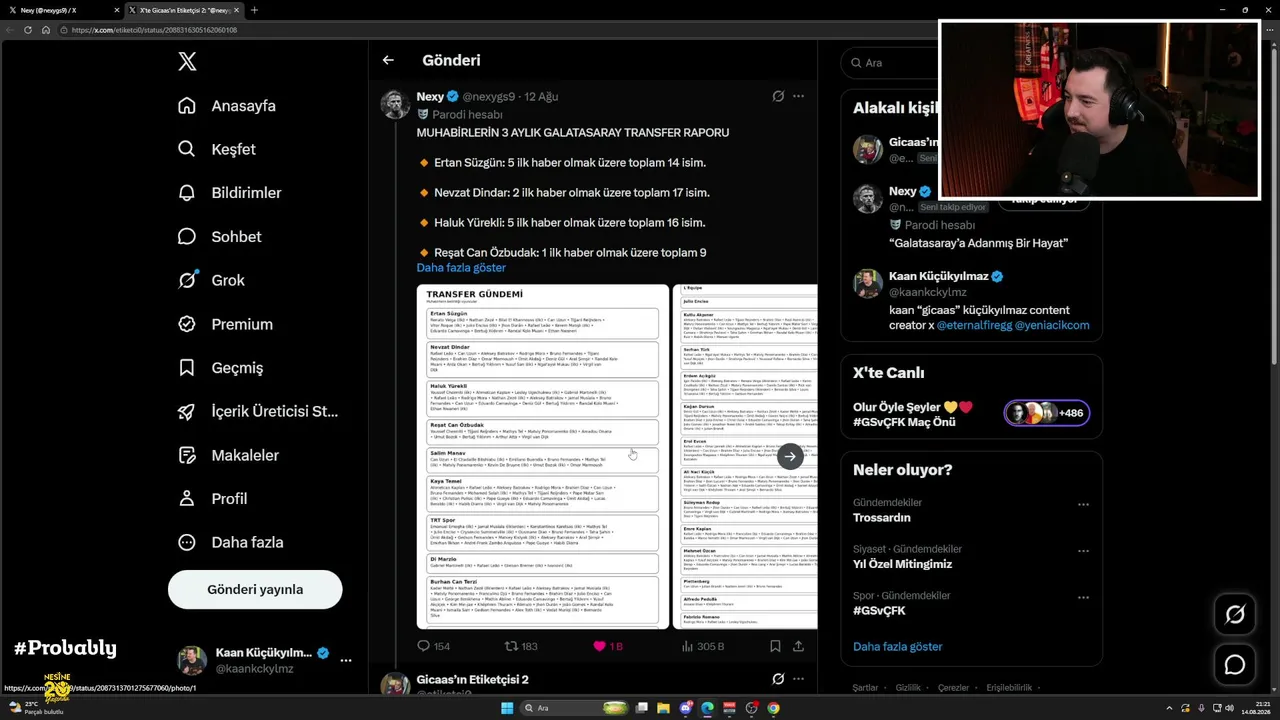
Task: Open the @eternalfiregg mention link
Action: [973, 325]
